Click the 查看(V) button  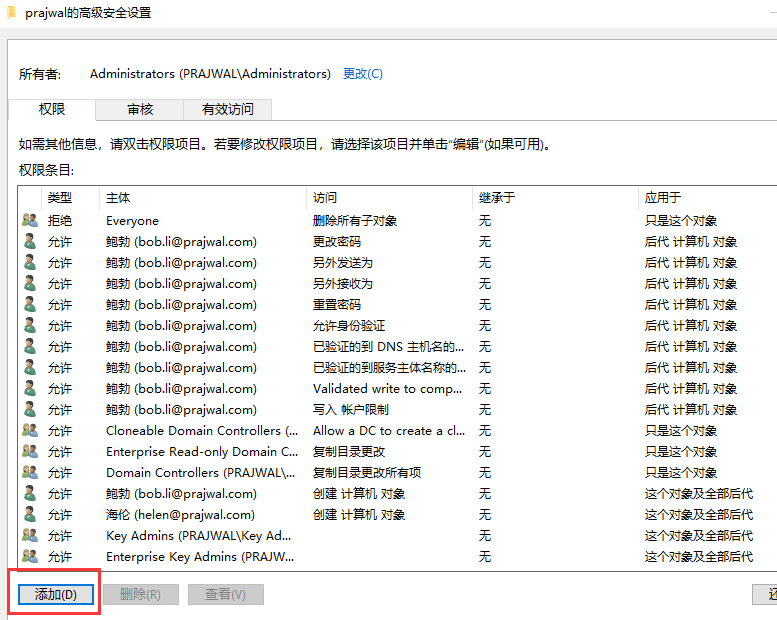tap(225, 594)
